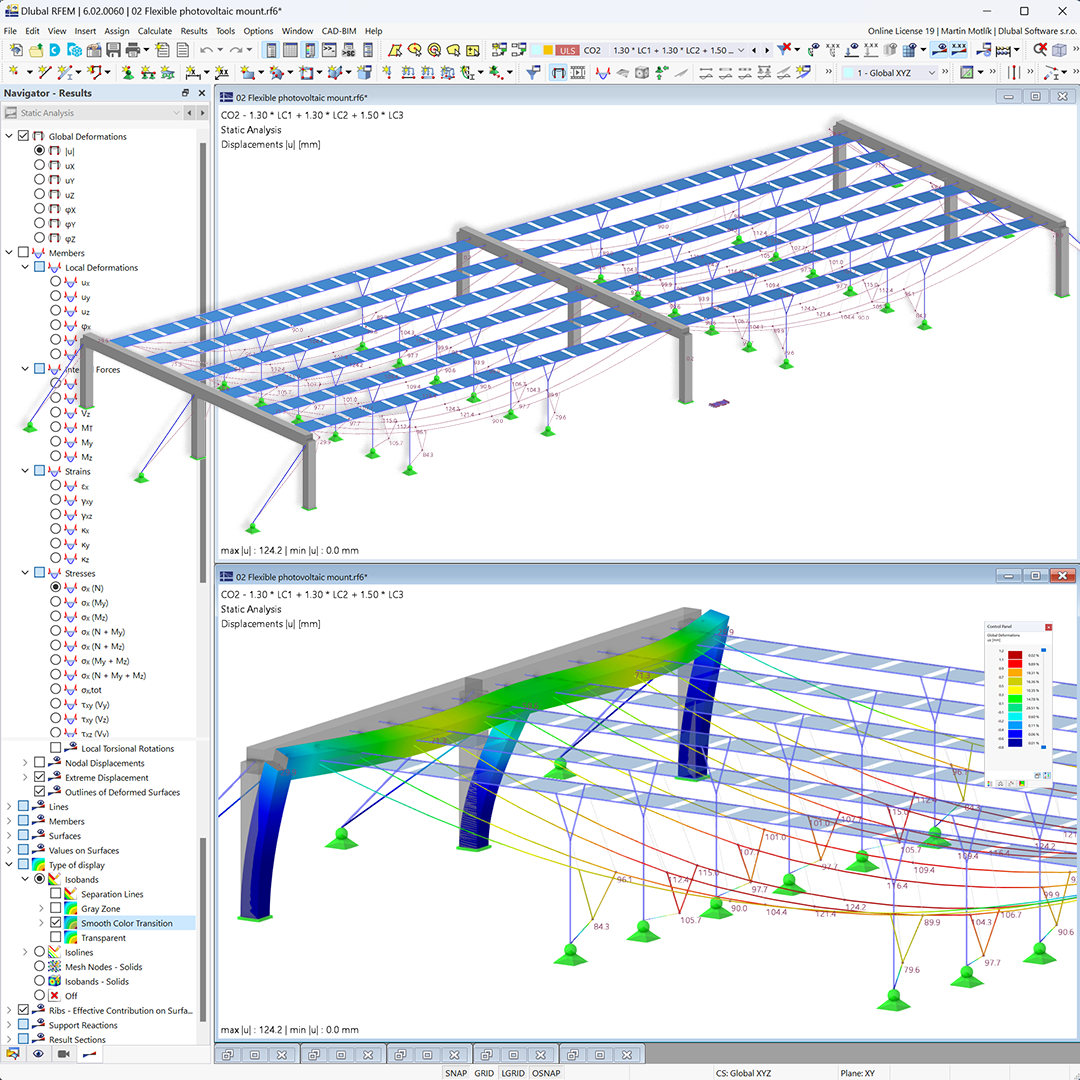Expand the Support Reactions tree node
Screen dimensions: 1080x1080
click(x=9, y=1025)
